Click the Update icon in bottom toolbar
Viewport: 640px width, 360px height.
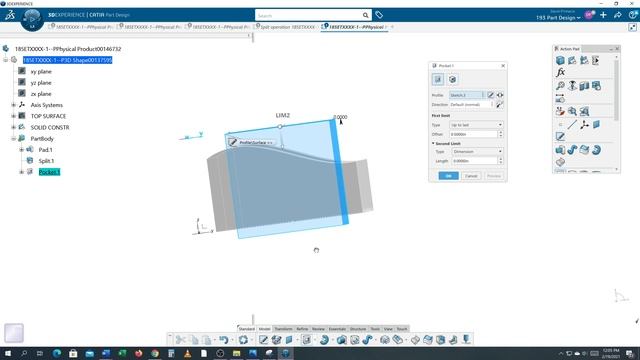click(243, 340)
